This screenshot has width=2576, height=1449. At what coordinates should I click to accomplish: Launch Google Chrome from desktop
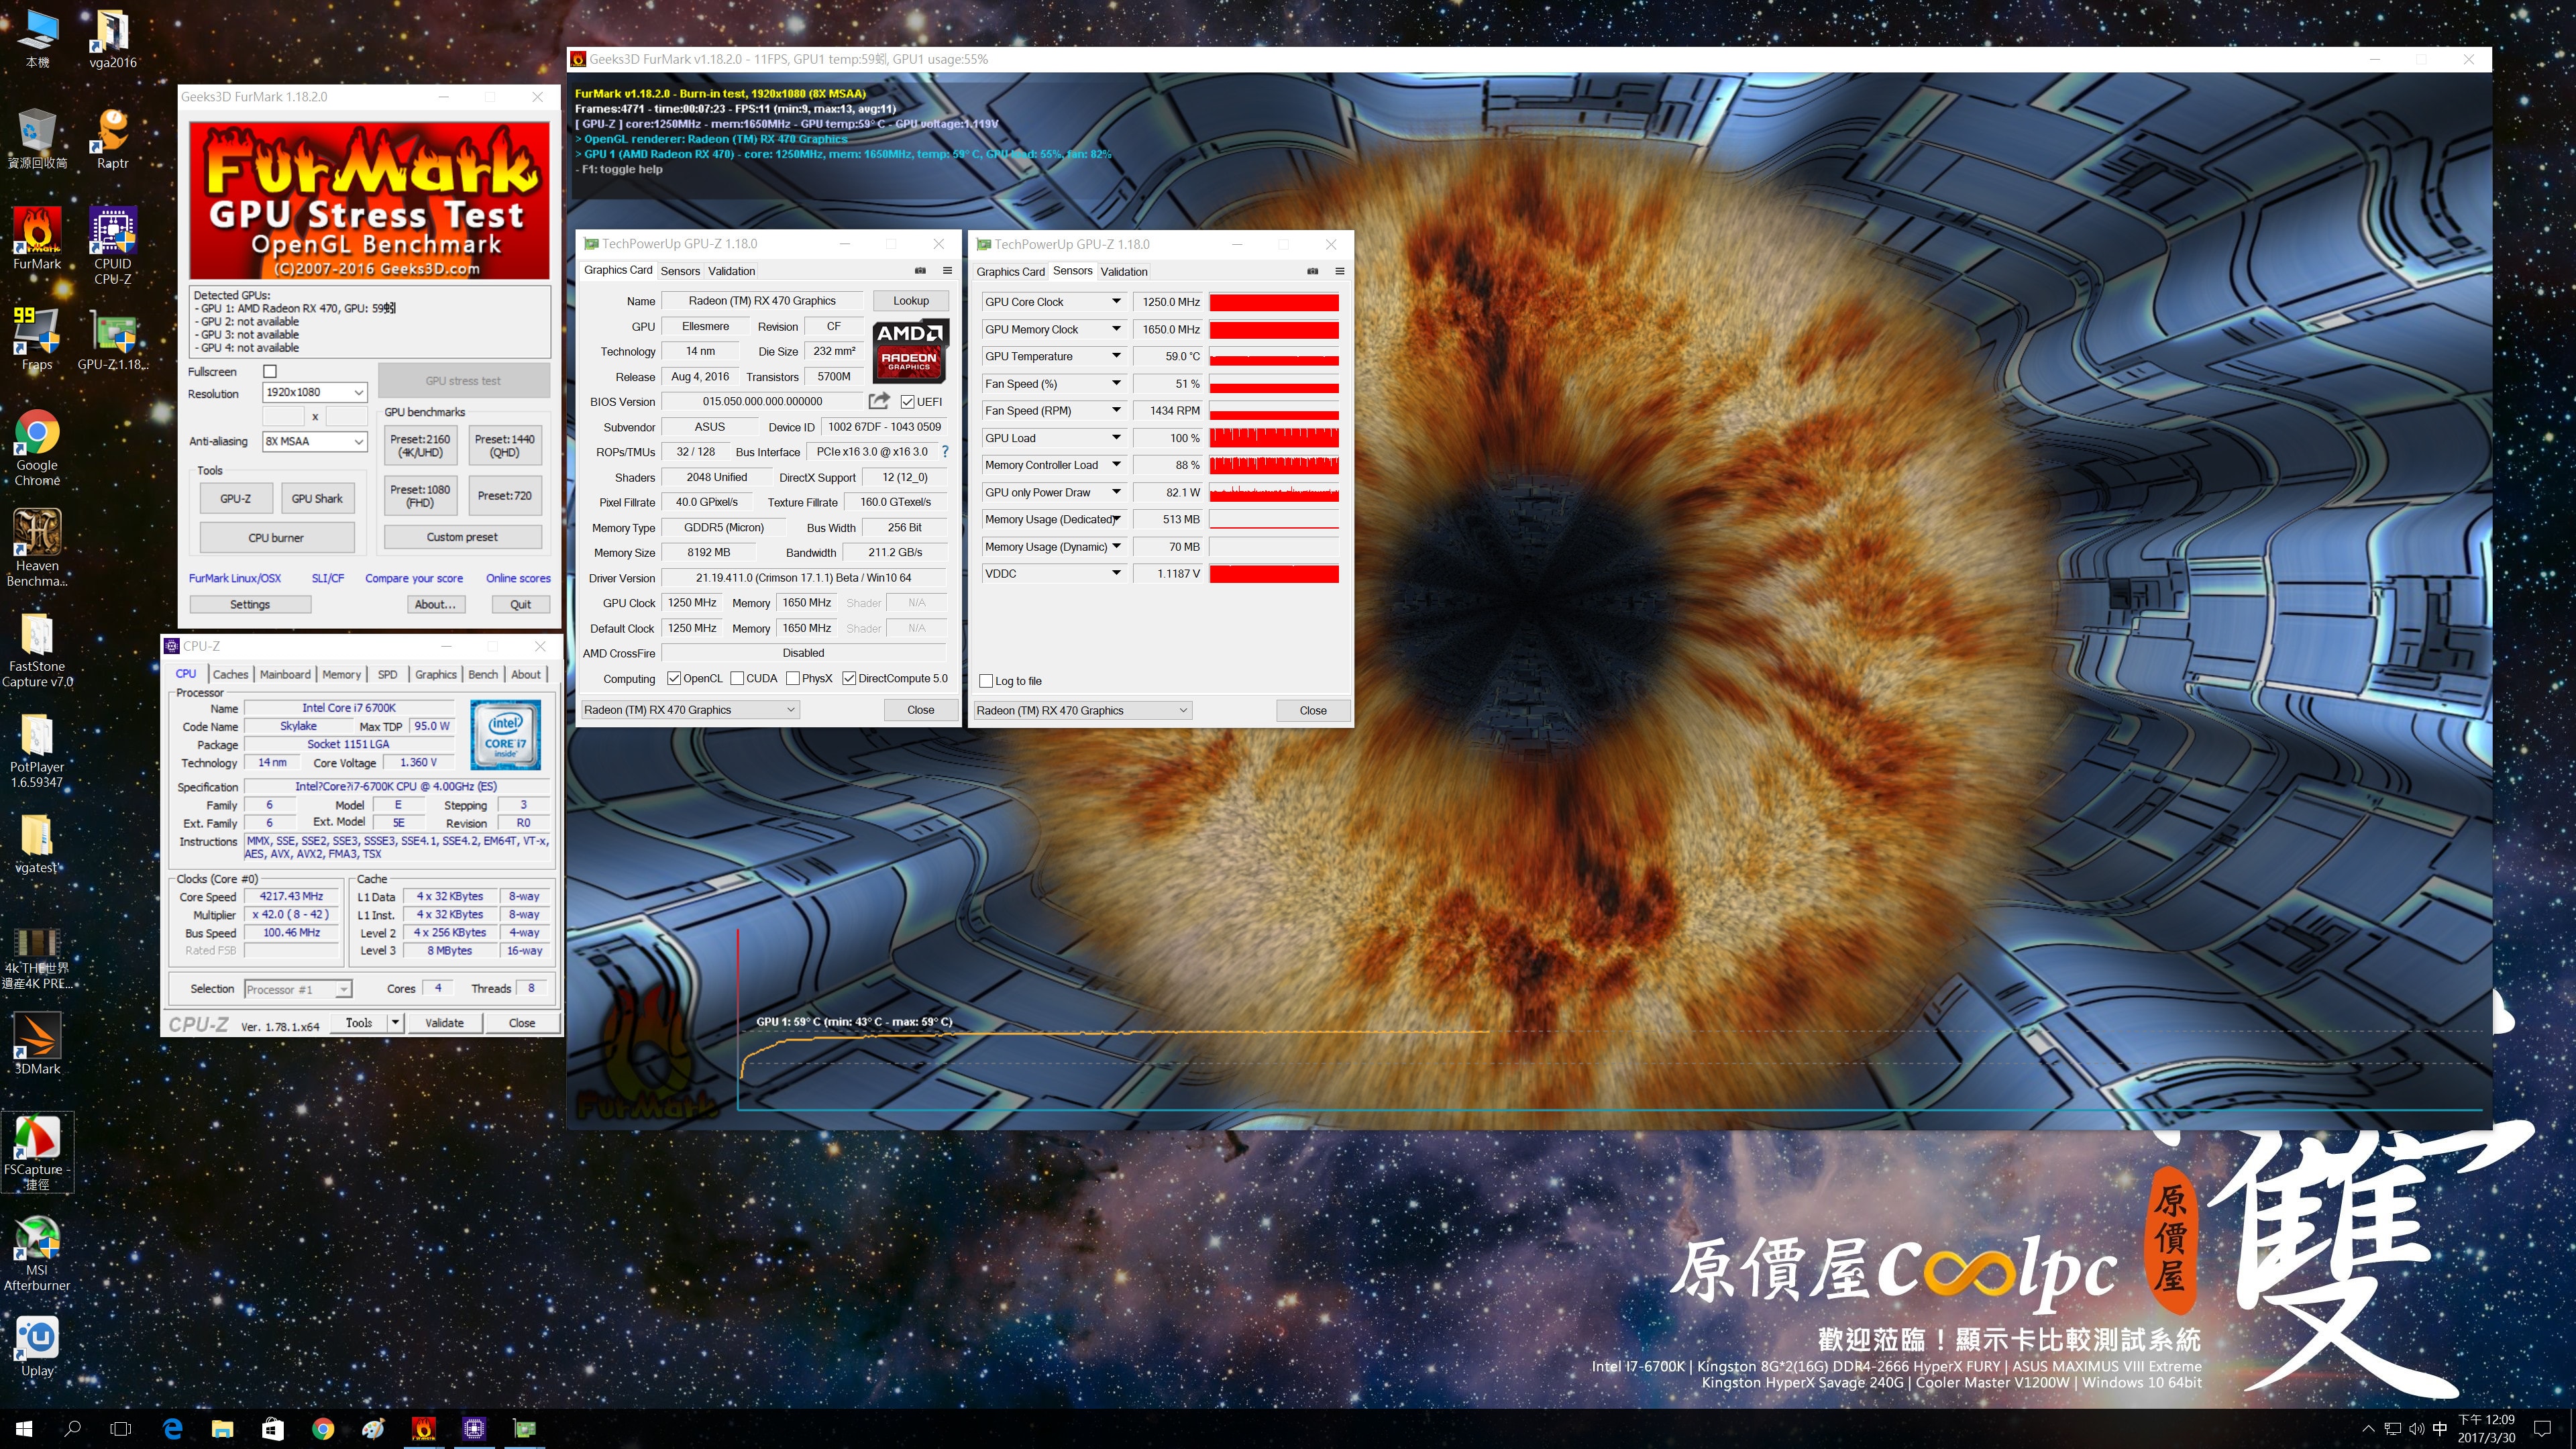(x=37, y=447)
